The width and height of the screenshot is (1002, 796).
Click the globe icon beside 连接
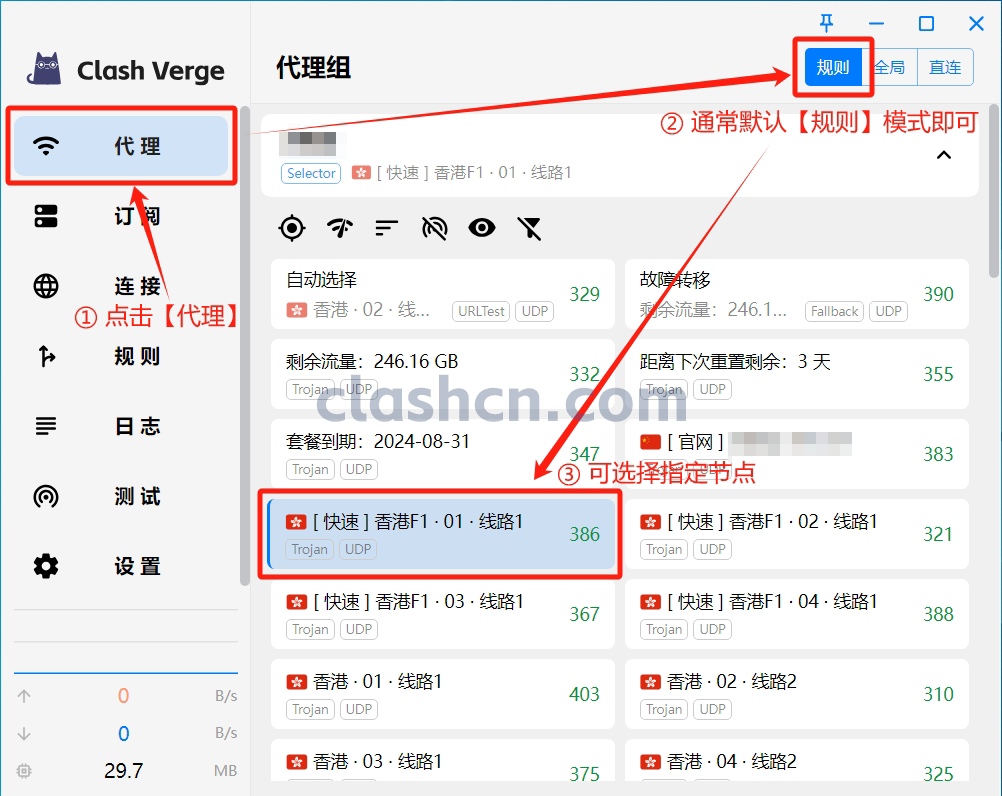(46, 286)
